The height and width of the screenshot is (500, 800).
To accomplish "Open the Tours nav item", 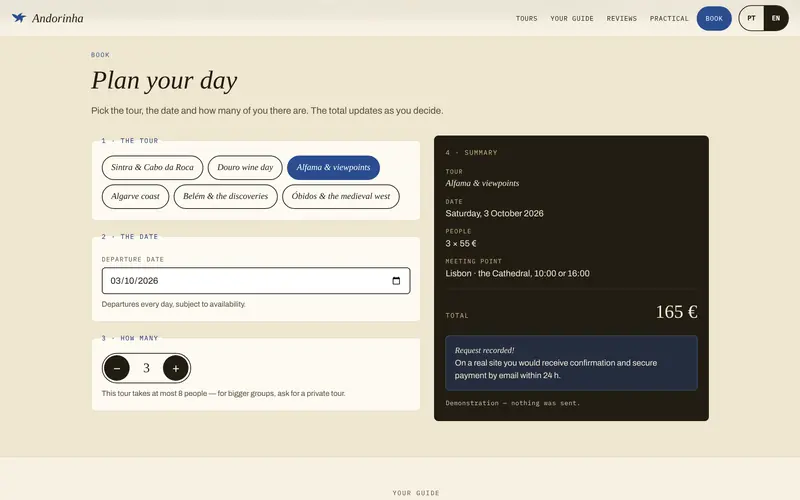I will coord(527,18).
